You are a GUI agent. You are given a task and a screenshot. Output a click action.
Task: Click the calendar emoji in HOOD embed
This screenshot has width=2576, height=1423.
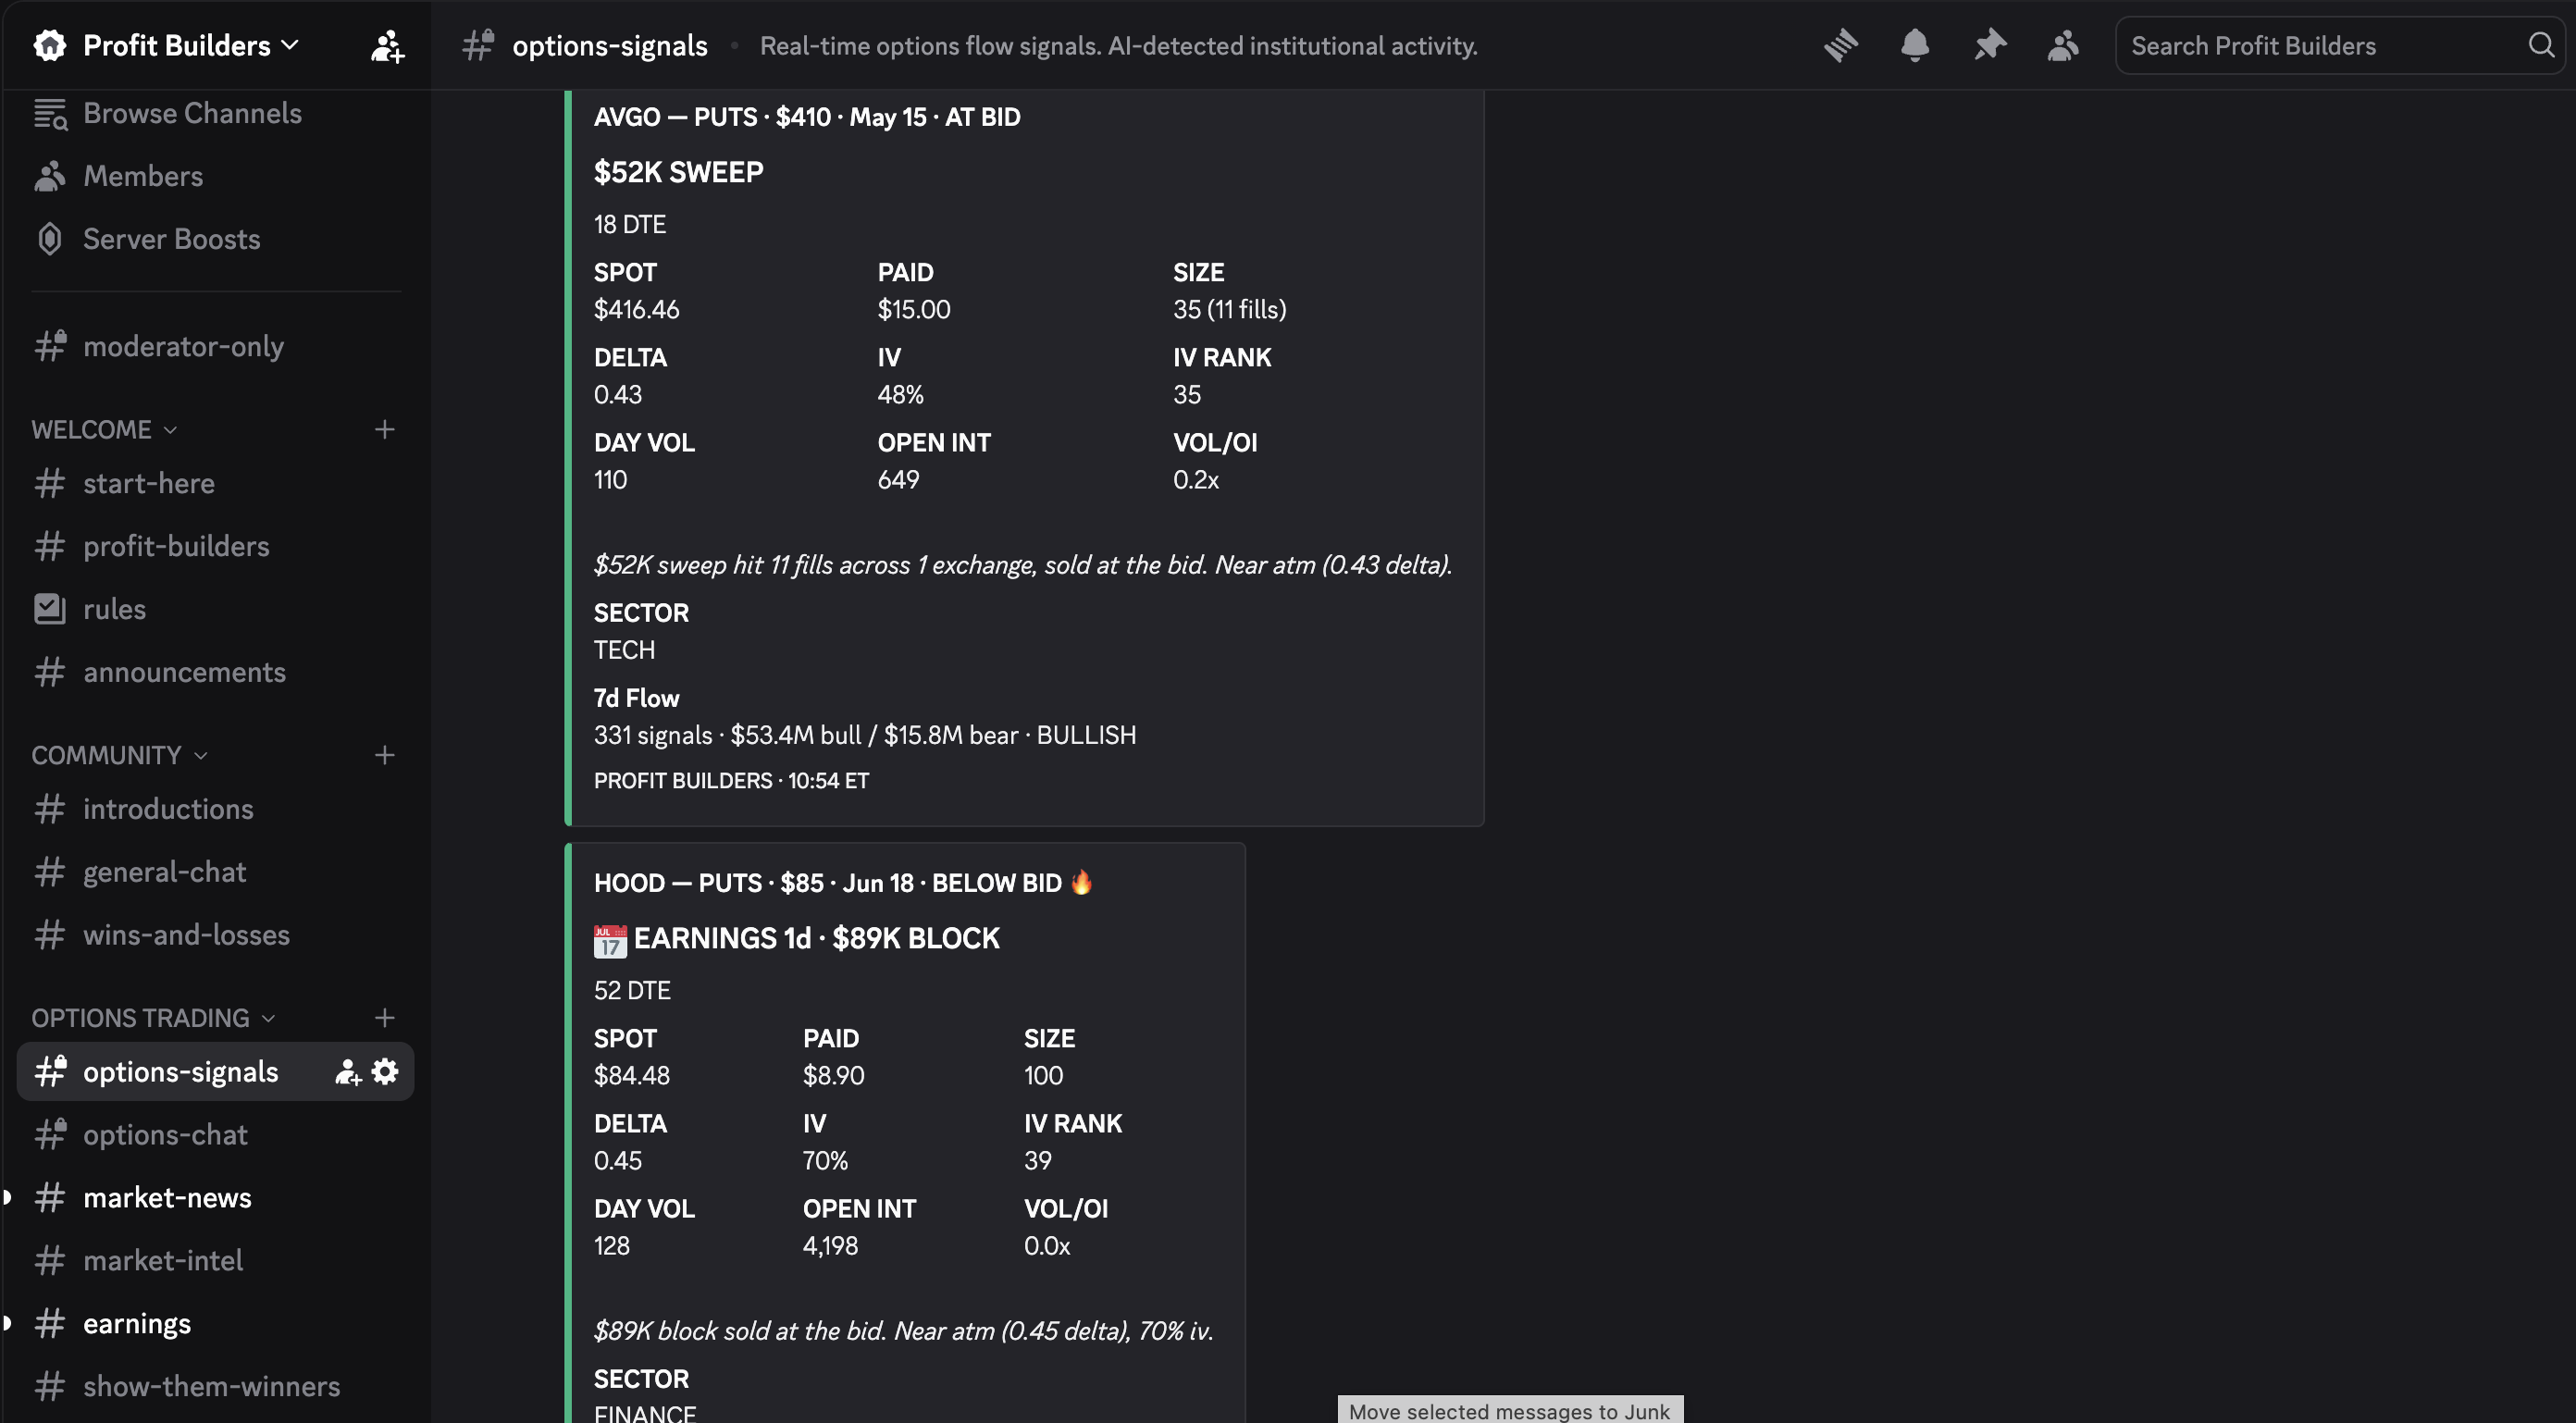tap(610, 940)
